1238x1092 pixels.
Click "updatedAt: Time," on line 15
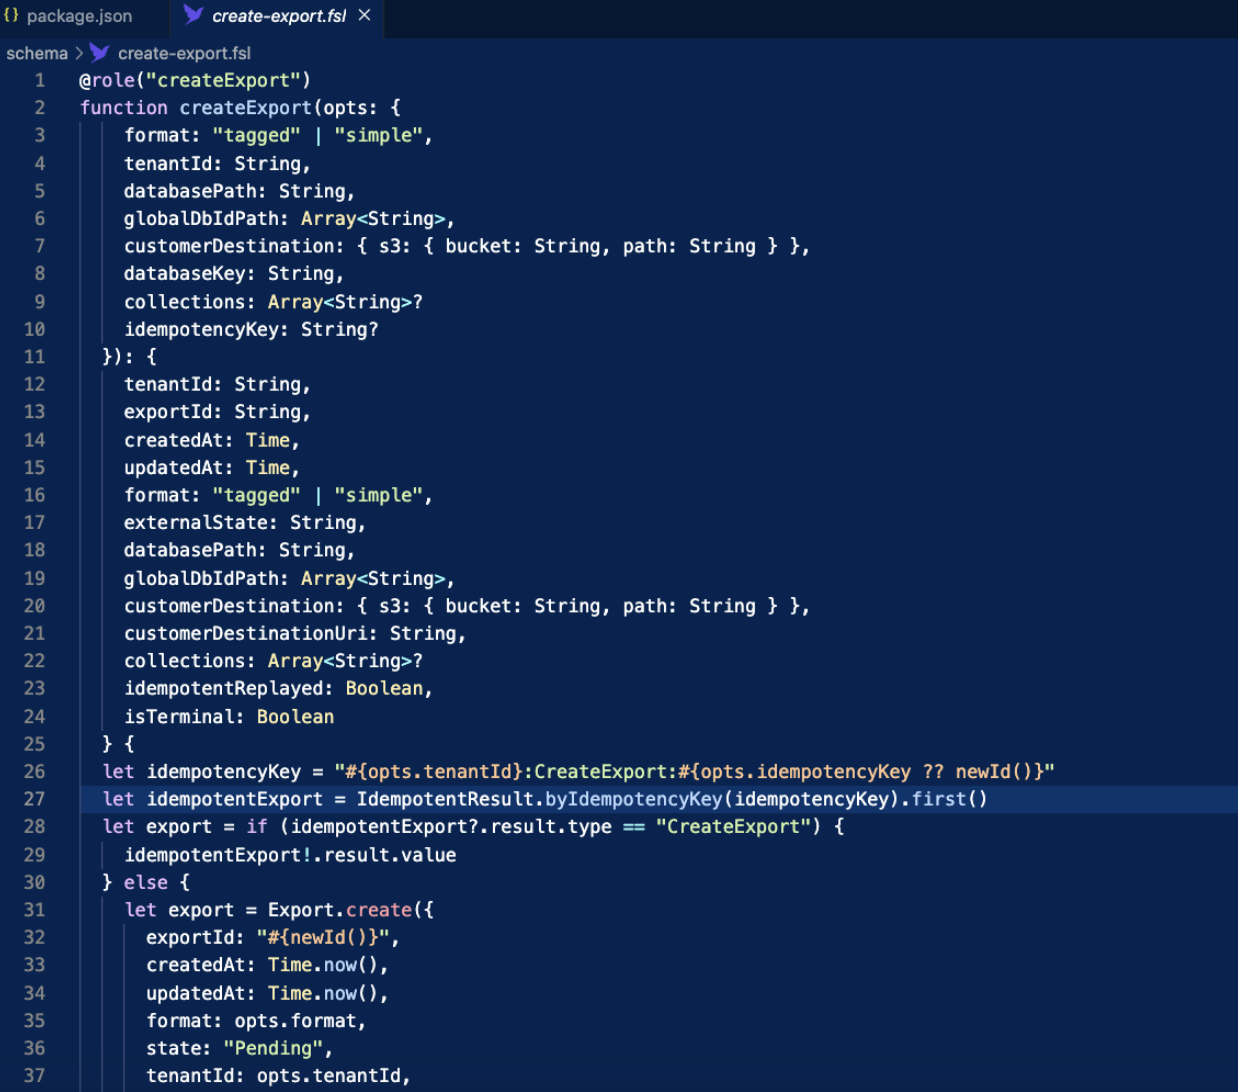pos(212,468)
